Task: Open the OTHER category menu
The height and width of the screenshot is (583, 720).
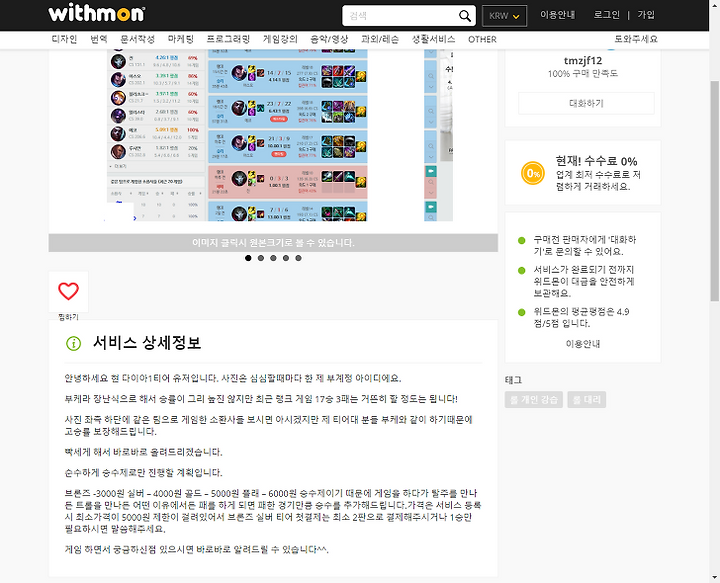Action: point(482,39)
